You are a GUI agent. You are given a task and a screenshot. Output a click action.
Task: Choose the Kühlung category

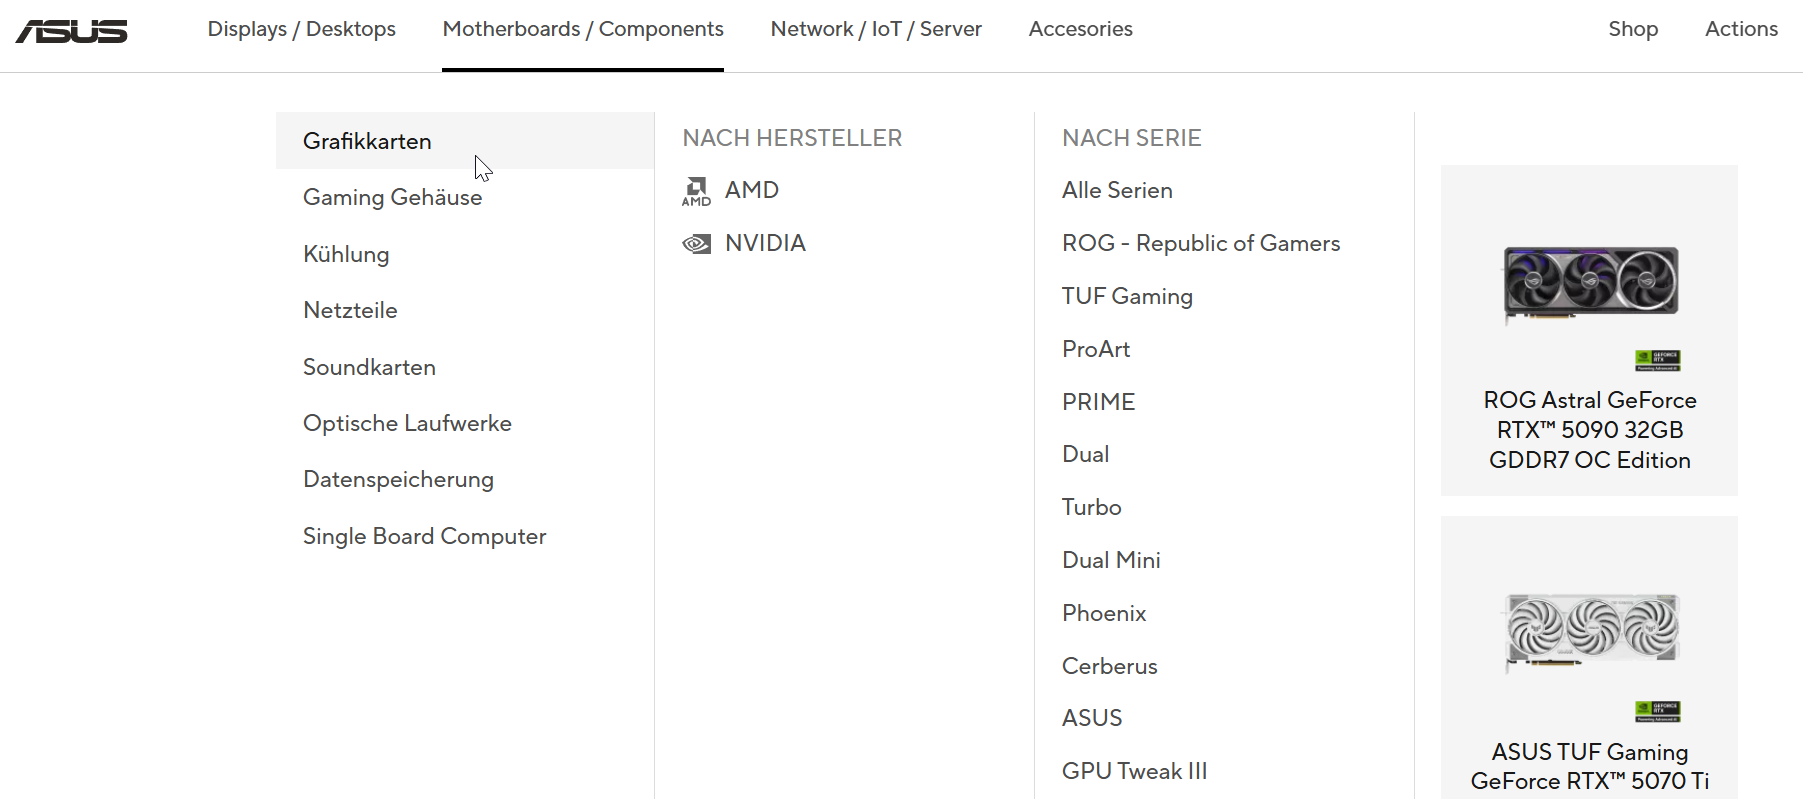click(345, 254)
